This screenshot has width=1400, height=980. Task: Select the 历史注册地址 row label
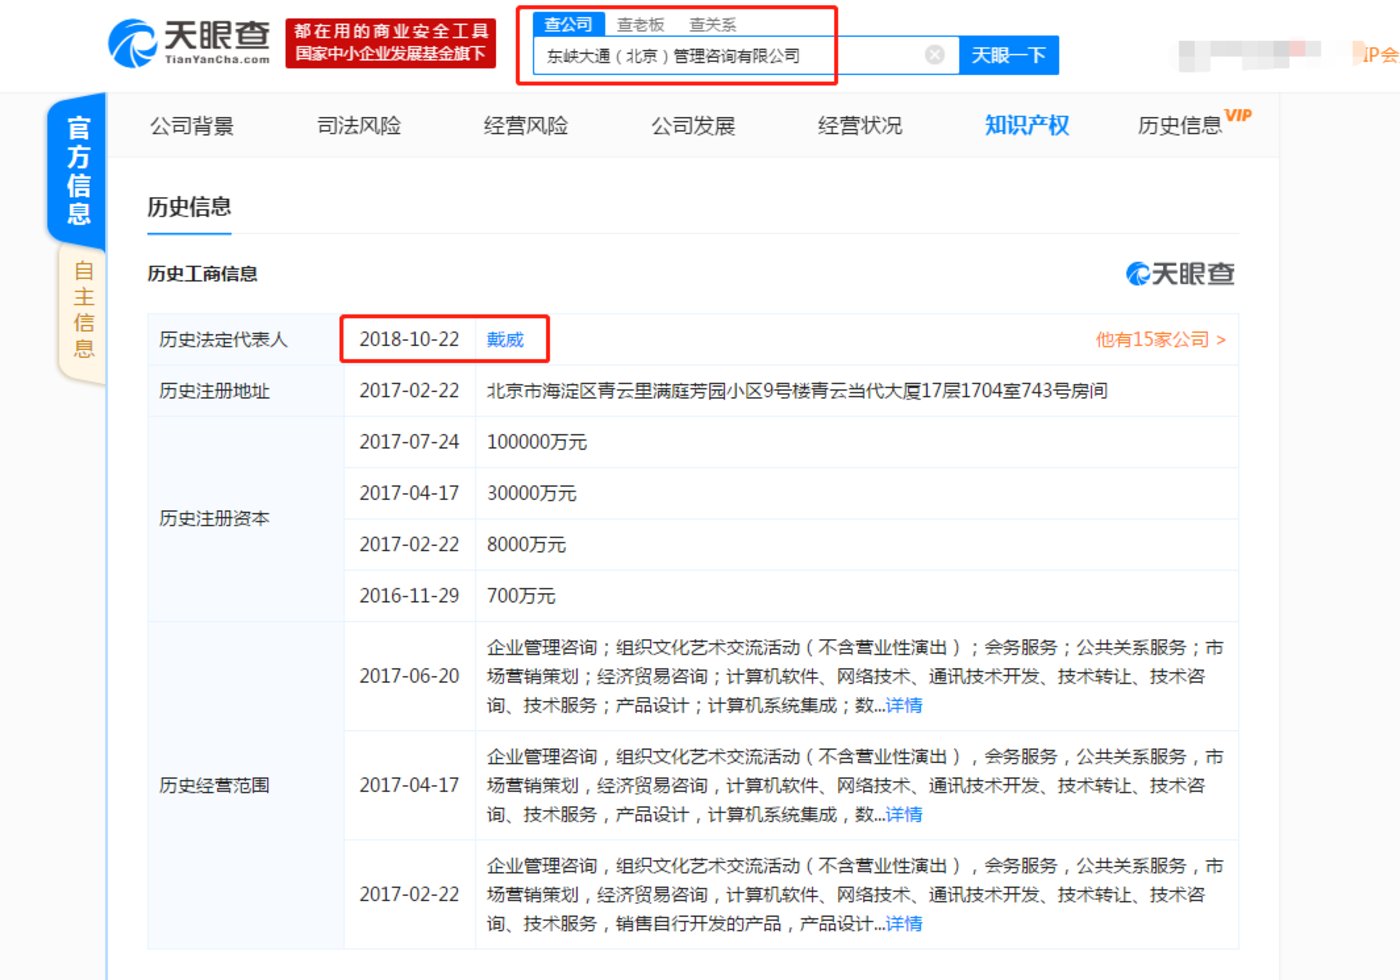(x=214, y=391)
